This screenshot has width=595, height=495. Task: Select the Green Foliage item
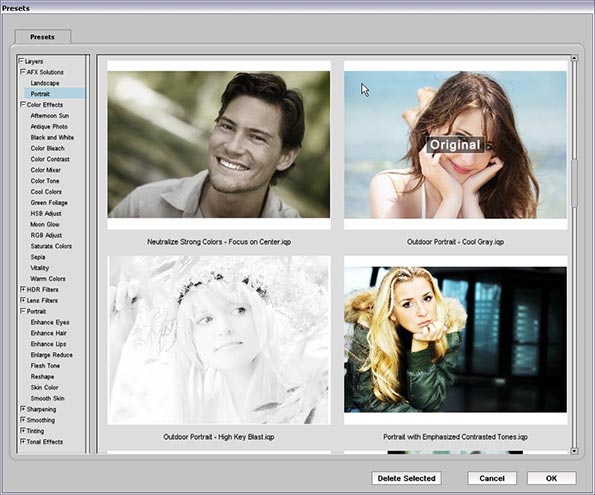pyautogui.click(x=49, y=203)
